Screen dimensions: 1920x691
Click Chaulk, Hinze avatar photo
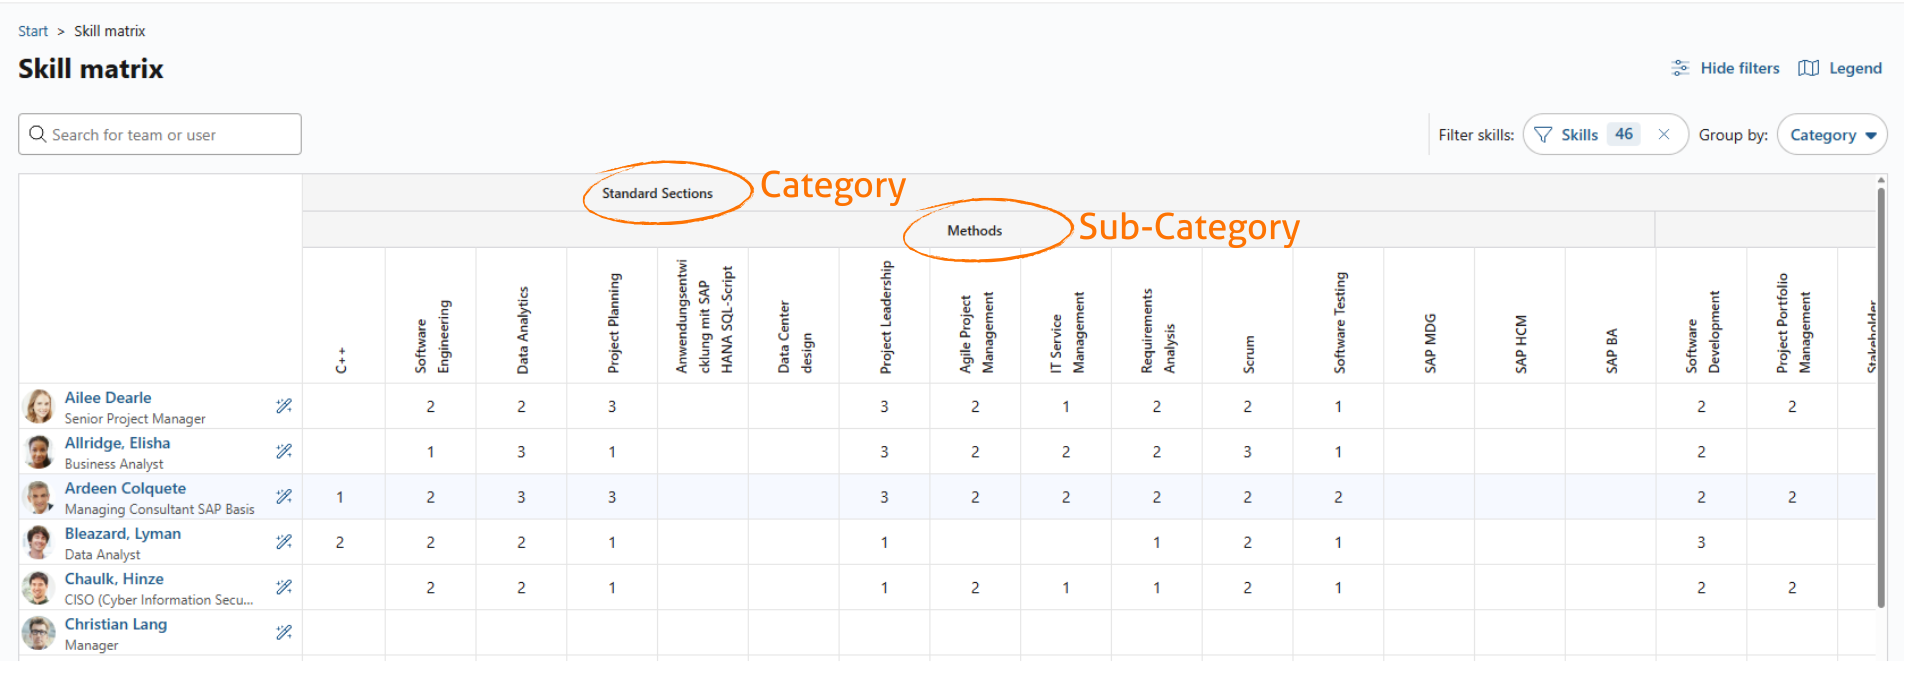pyautogui.click(x=39, y=587)
